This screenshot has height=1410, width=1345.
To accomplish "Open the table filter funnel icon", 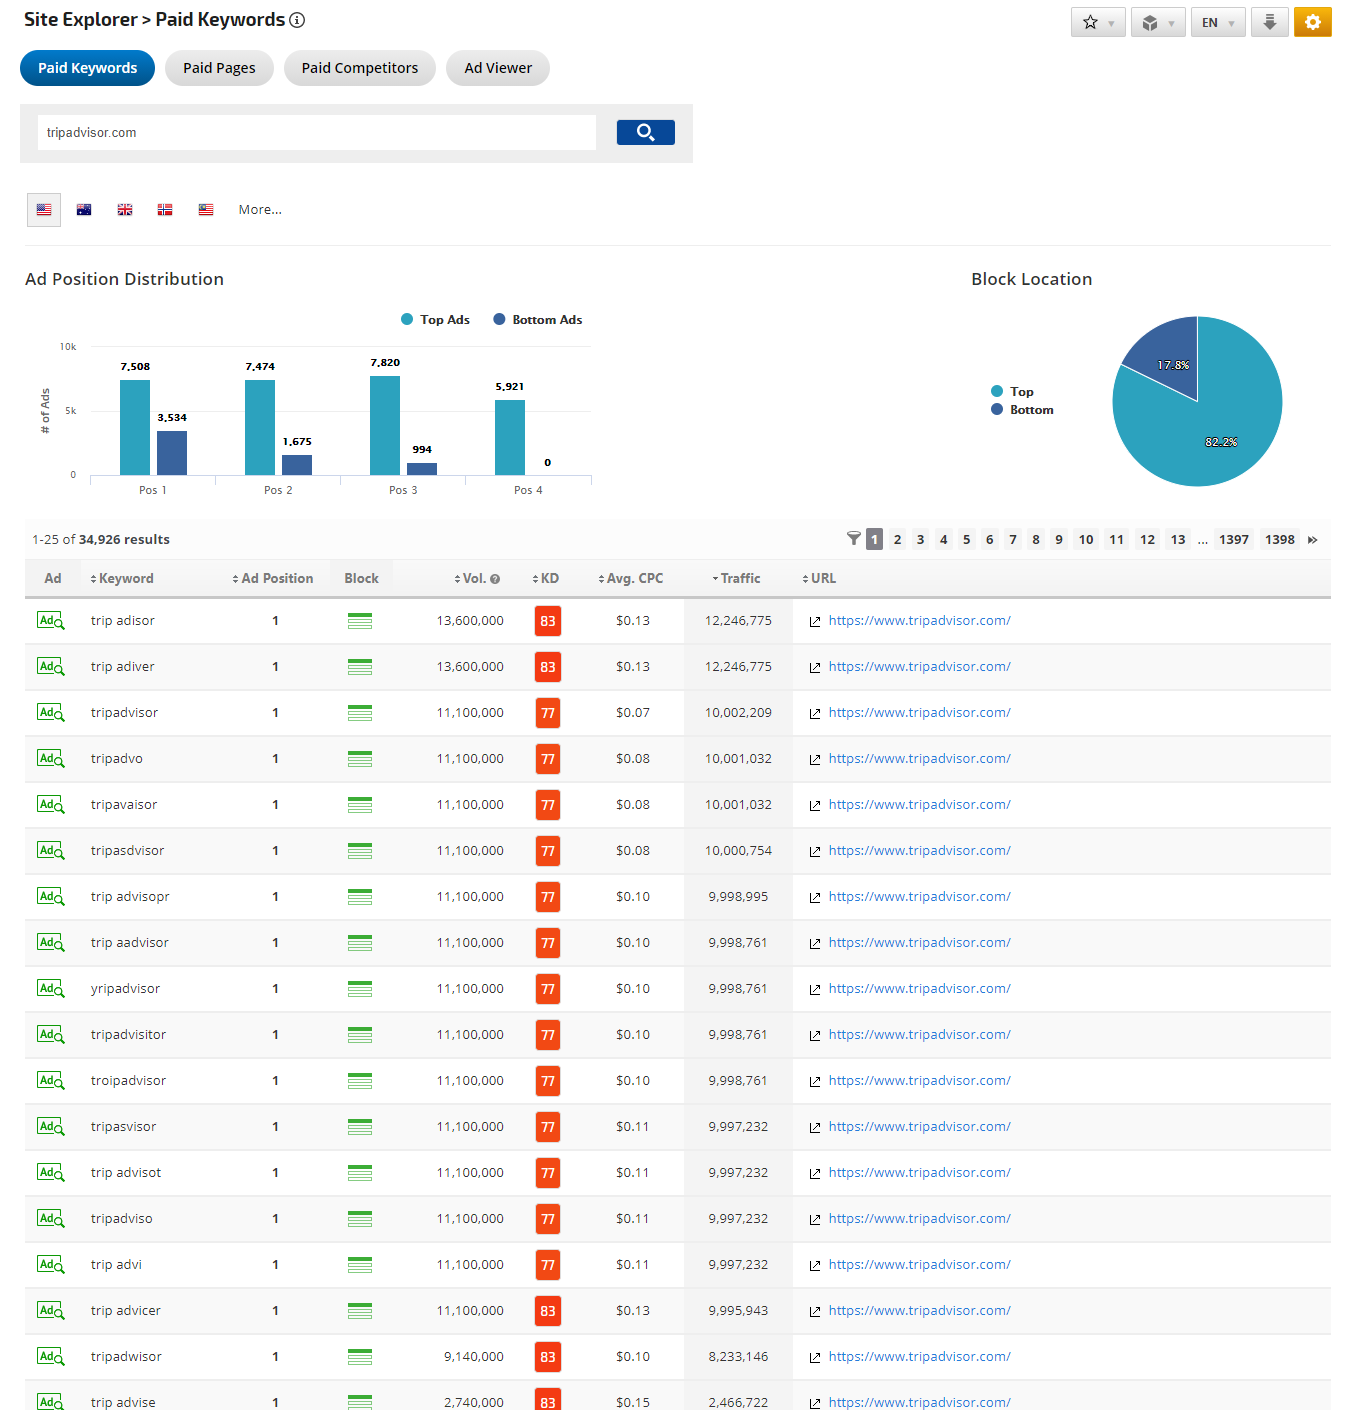I will pyautogui.click(x=853, y=539).
